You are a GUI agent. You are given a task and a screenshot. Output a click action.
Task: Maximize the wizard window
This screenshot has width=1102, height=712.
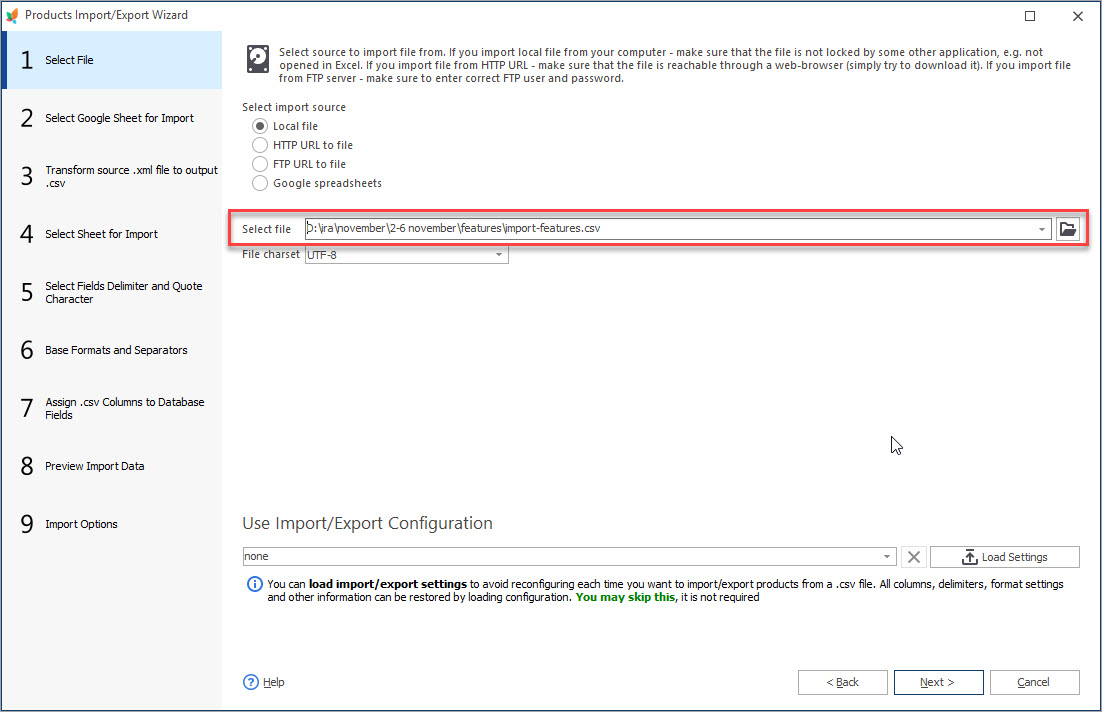coord(1030,15)
